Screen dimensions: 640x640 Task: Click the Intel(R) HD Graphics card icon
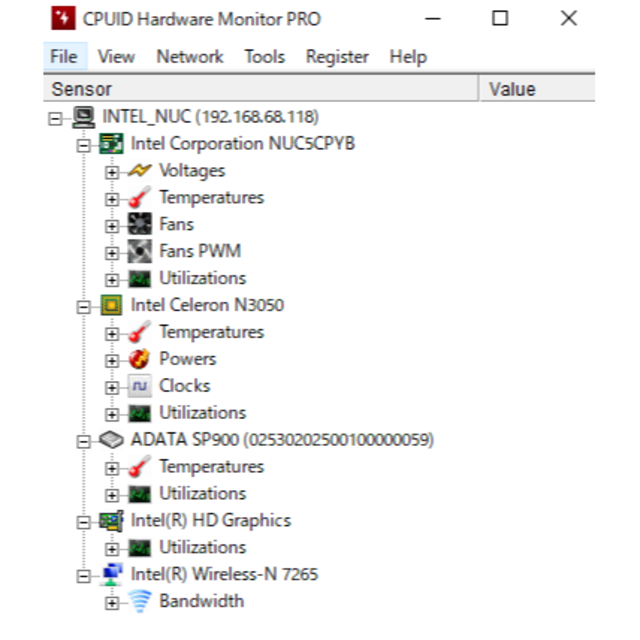click(111, 521)
